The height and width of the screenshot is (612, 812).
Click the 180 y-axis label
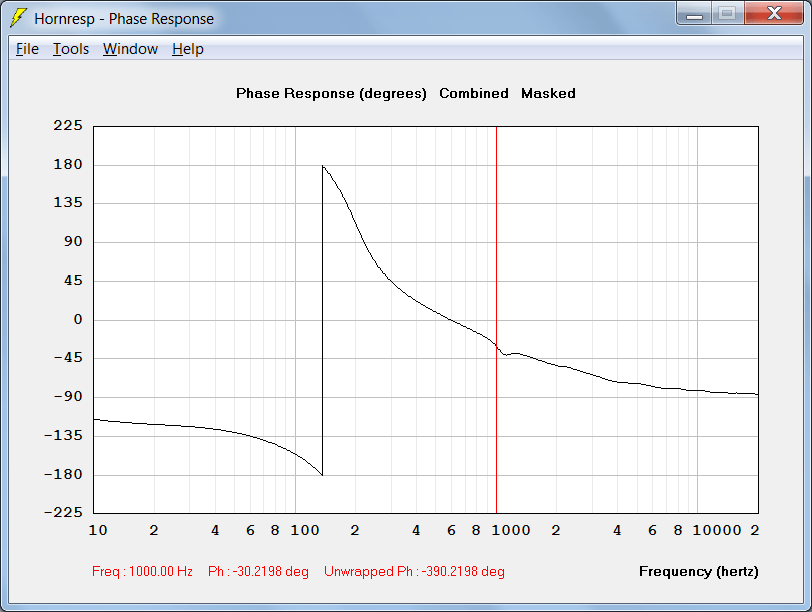(68, 165)
